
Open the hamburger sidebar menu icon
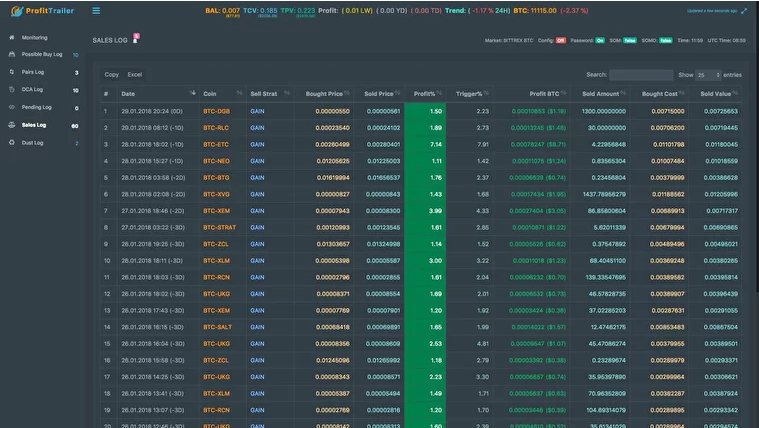96,11
